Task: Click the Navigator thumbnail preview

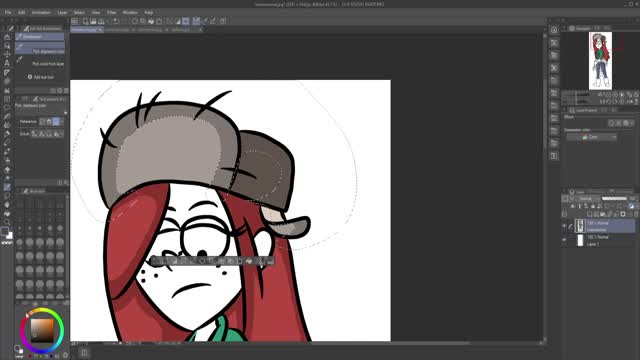Action: tap(600, 60)
